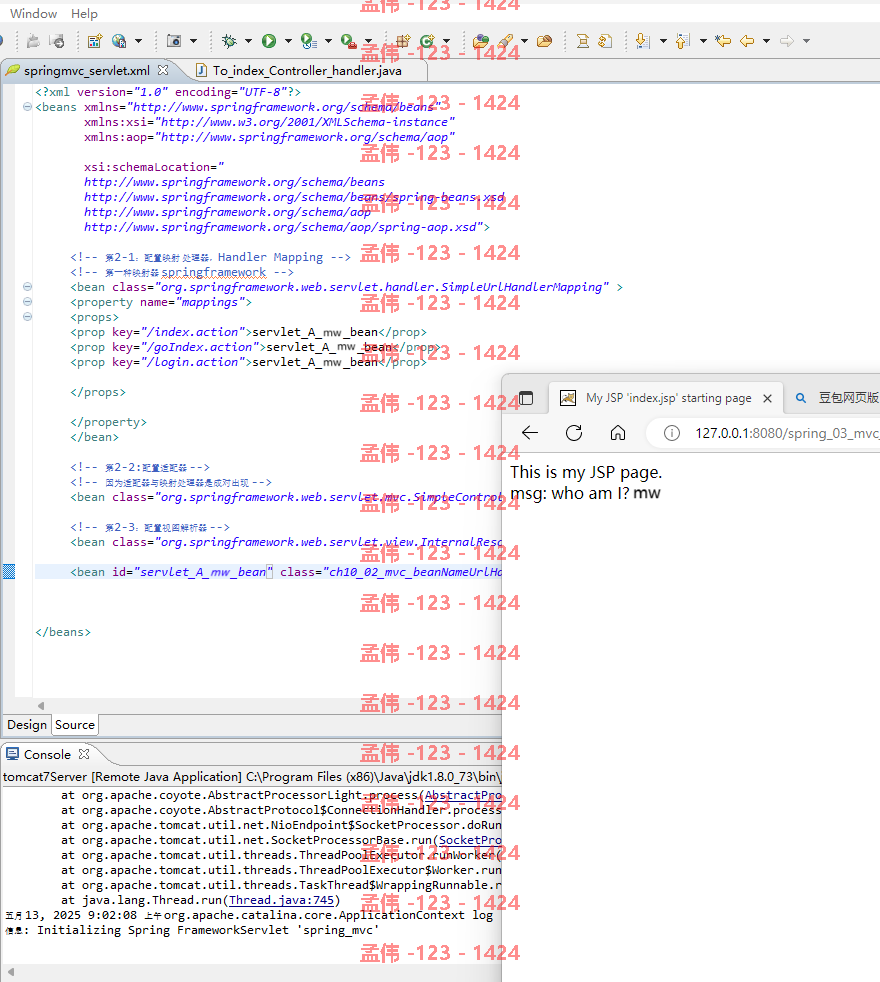
Task: Open the Help menu
Action: tap(84, 13)
